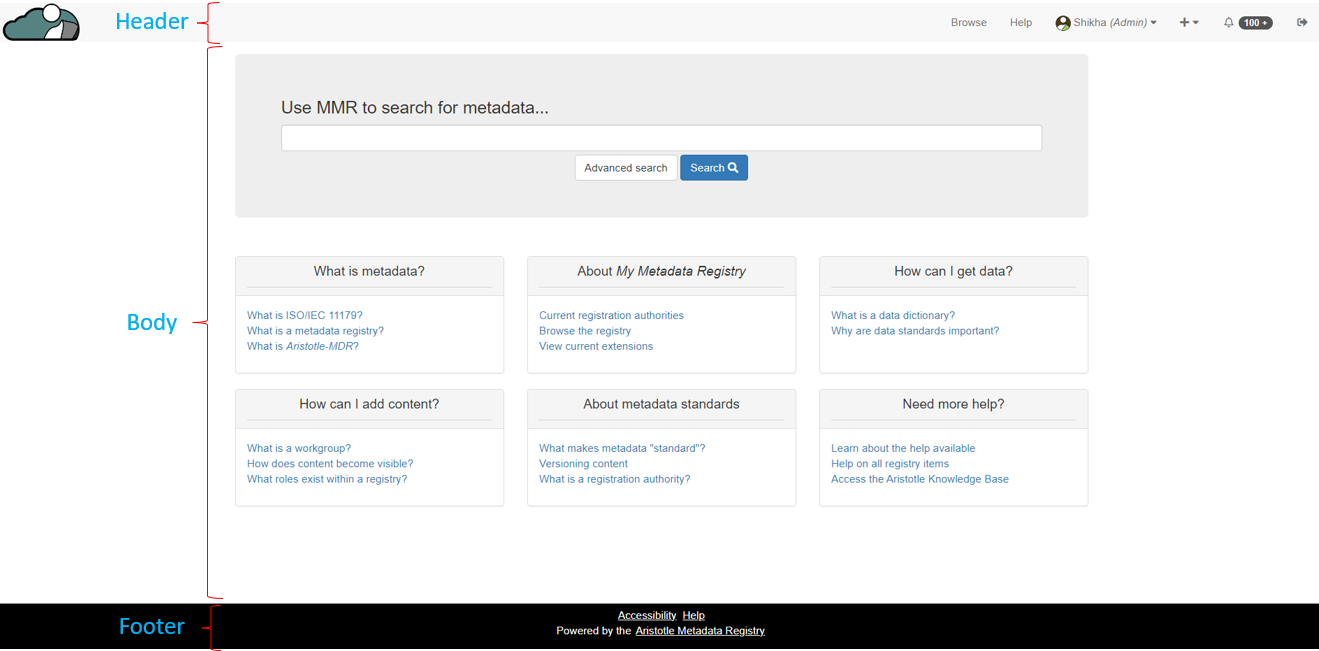Click Accessibility link in the footer
The width and height of the screenshot is (1319, 651).
pyautogui.click(x=646, y=615)
